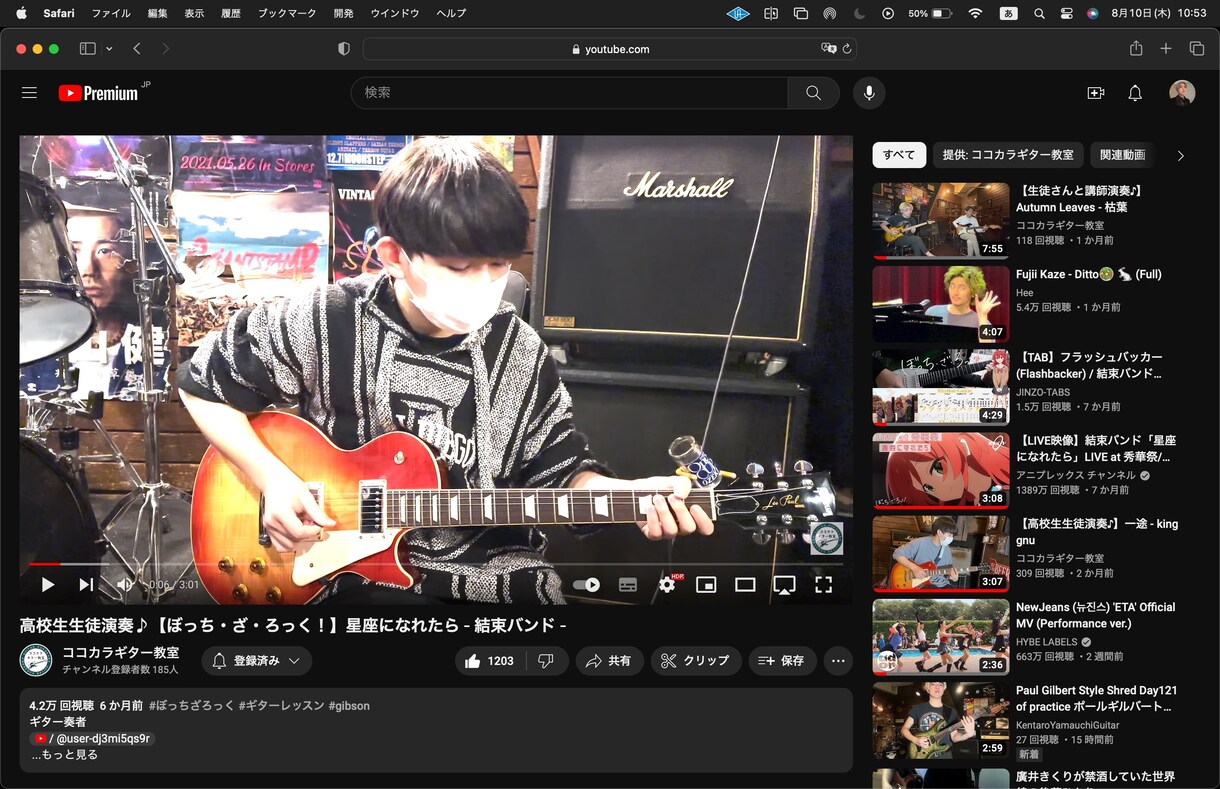Select the すべて filter chip

tap(899, 155)
